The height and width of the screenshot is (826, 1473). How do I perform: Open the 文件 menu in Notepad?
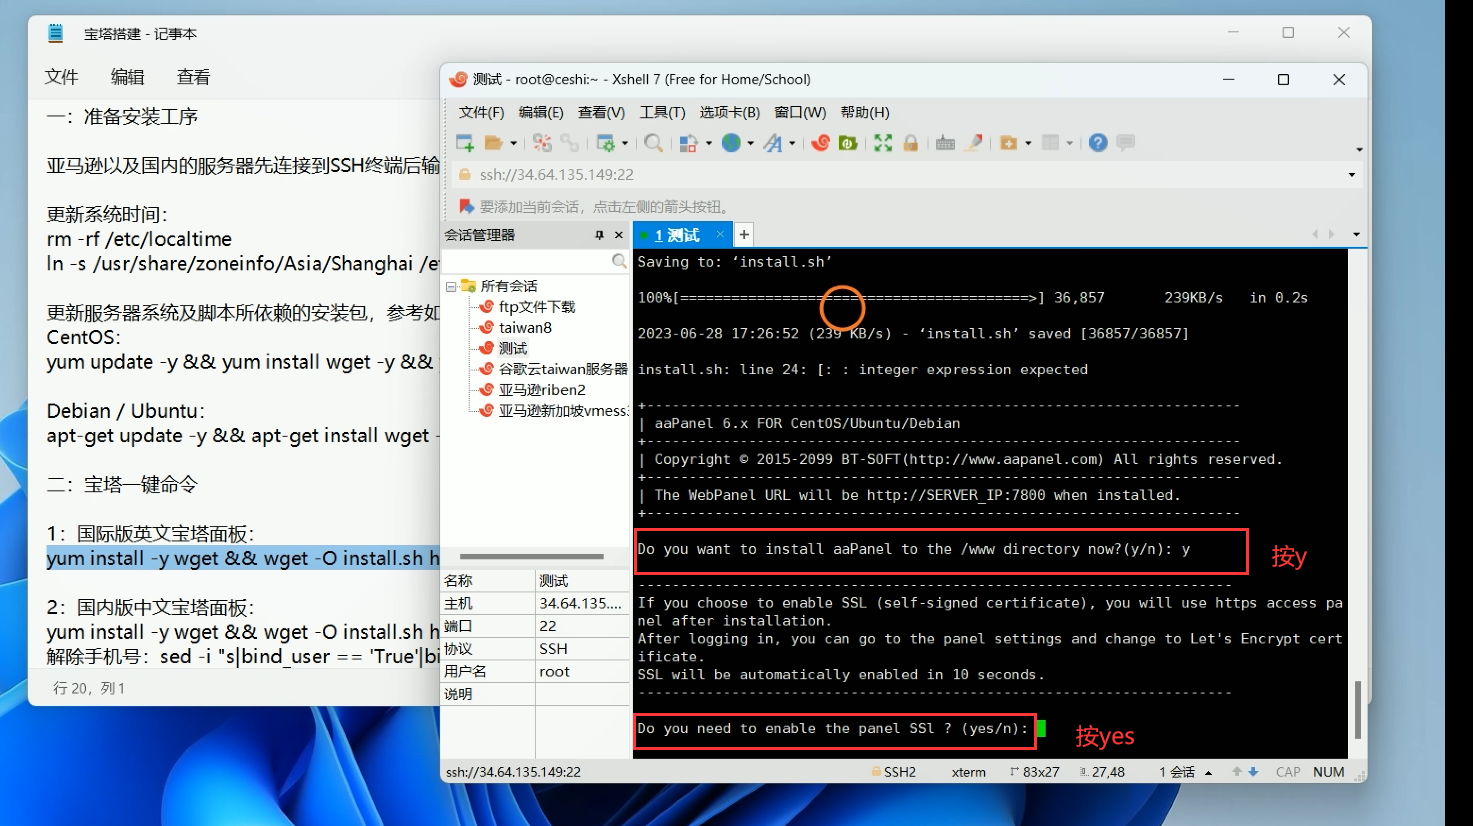(x=62, y=77)
